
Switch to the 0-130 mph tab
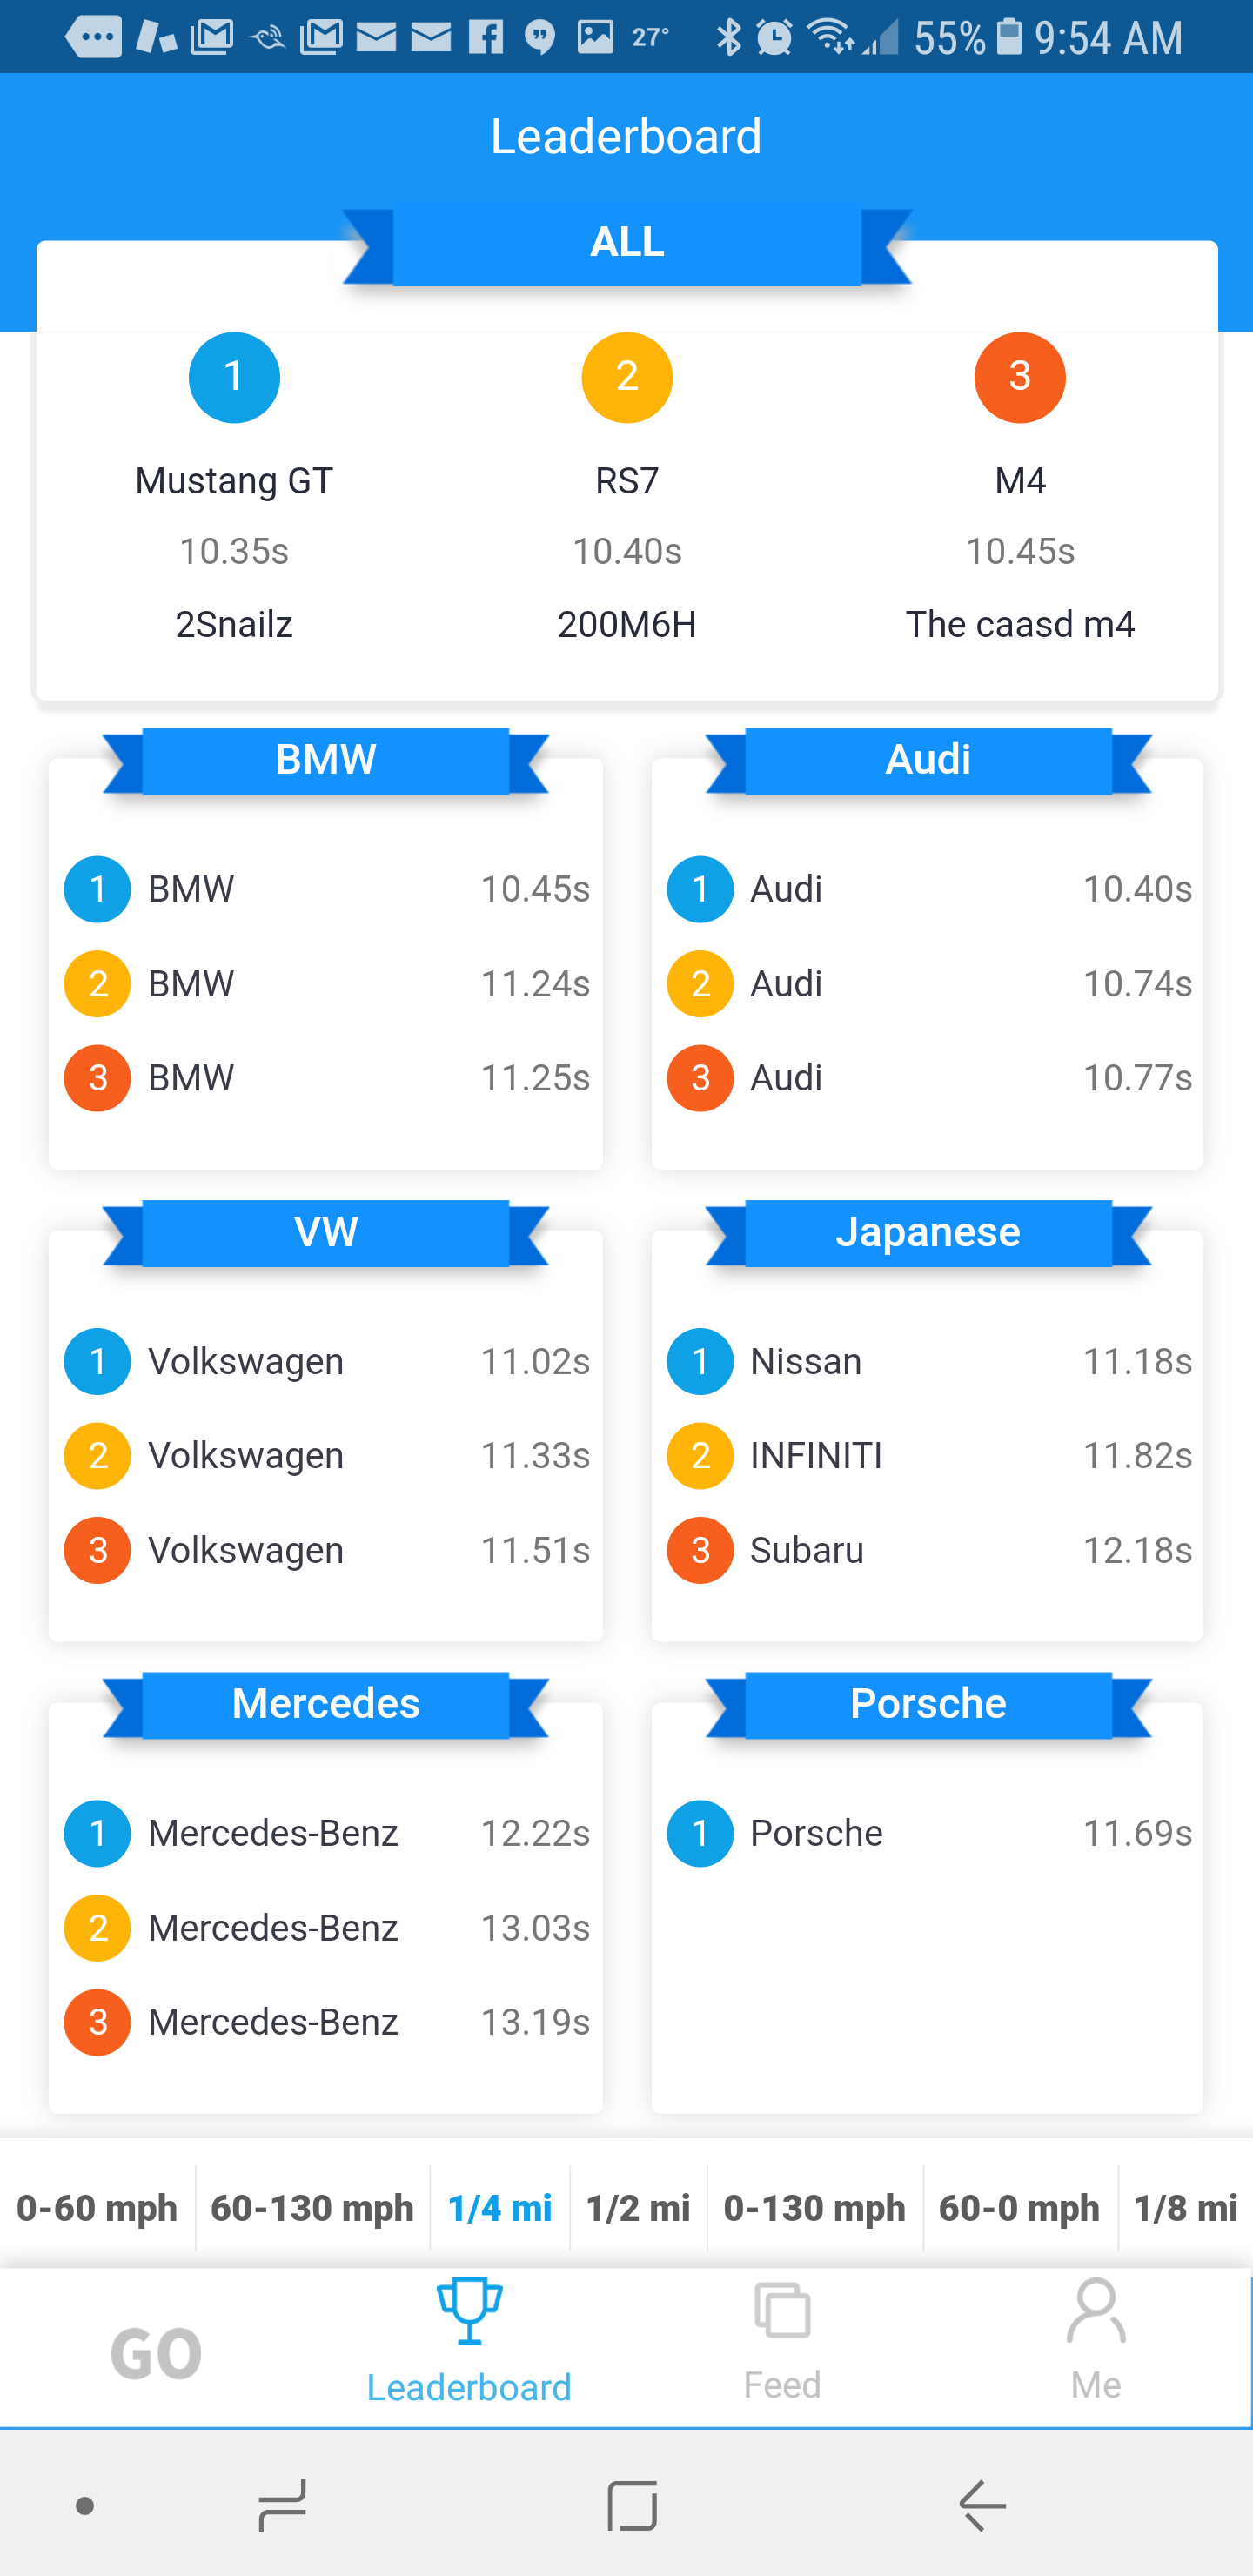[x=815, y=2208]
